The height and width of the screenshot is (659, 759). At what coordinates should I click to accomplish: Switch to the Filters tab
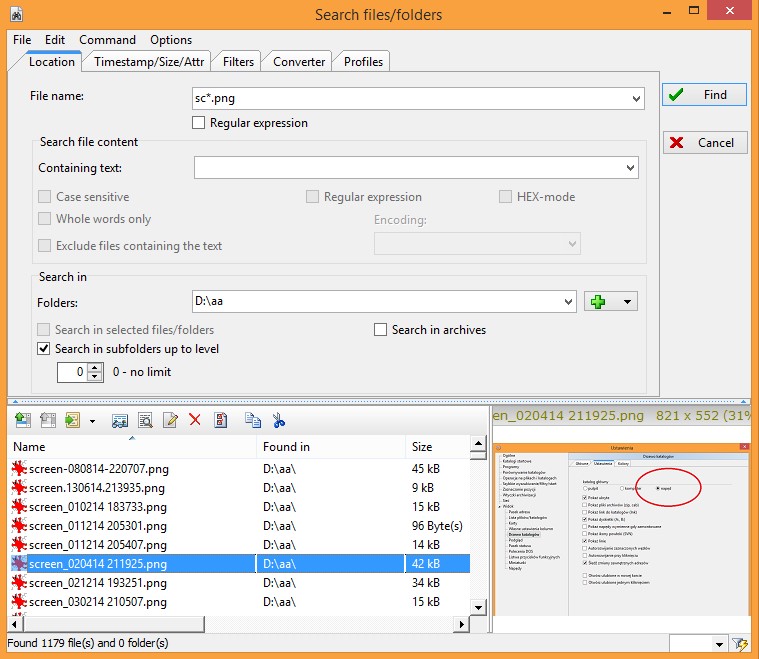(238, 62)
